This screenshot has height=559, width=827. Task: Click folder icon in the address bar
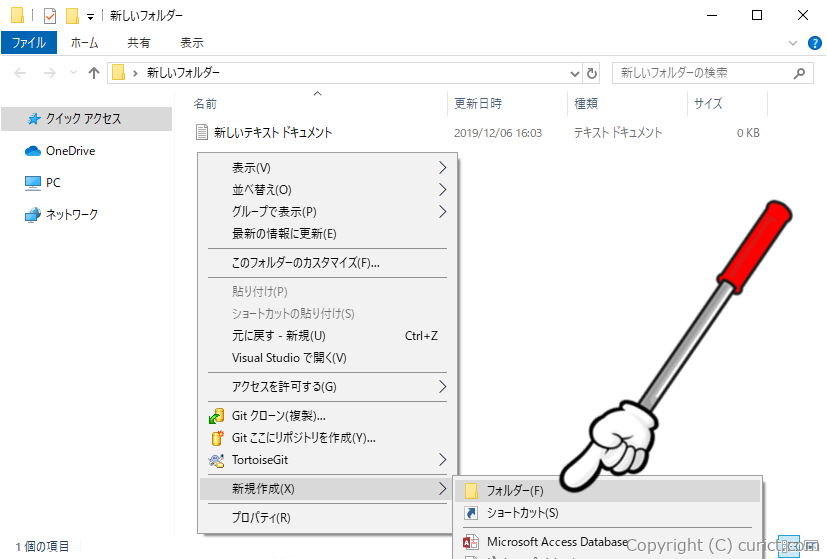[x=119, y=72]
